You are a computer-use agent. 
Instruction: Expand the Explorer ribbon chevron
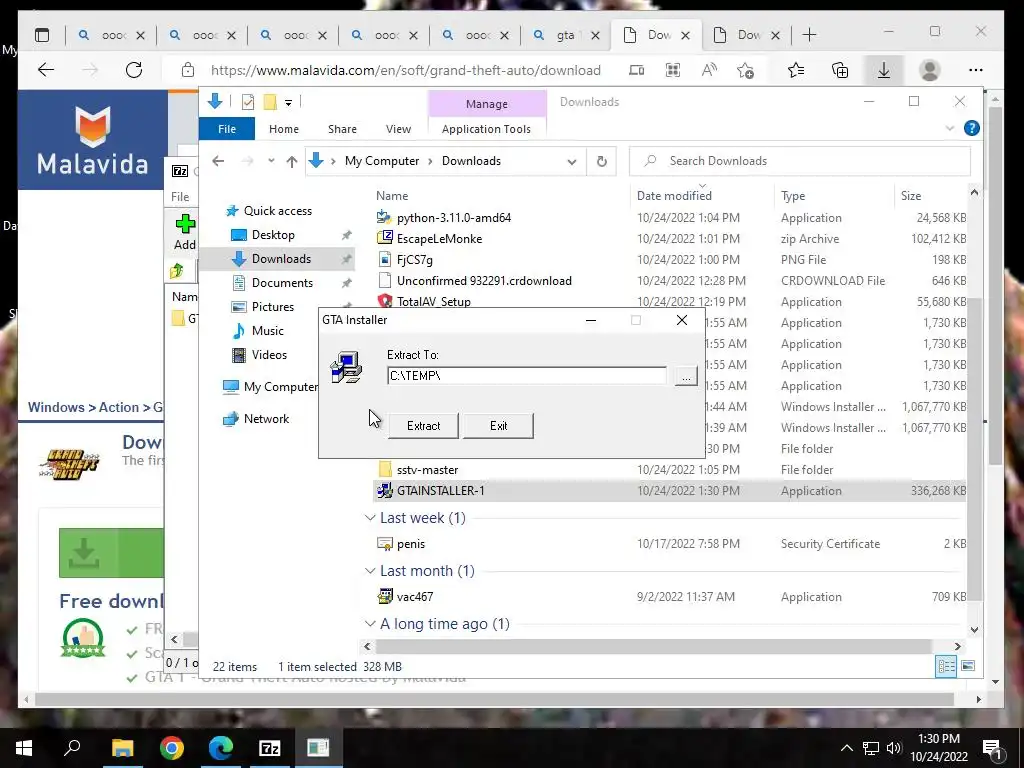coord(950,129)
